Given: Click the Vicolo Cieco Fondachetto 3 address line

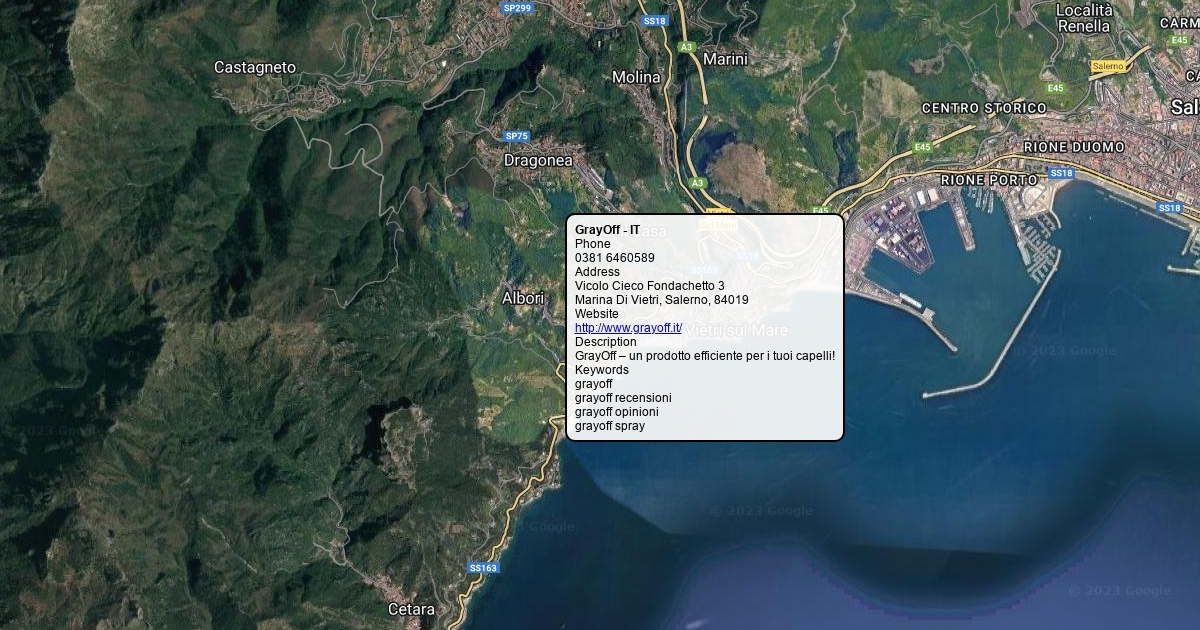Looking at the screenshot, I should coord(649,286).
